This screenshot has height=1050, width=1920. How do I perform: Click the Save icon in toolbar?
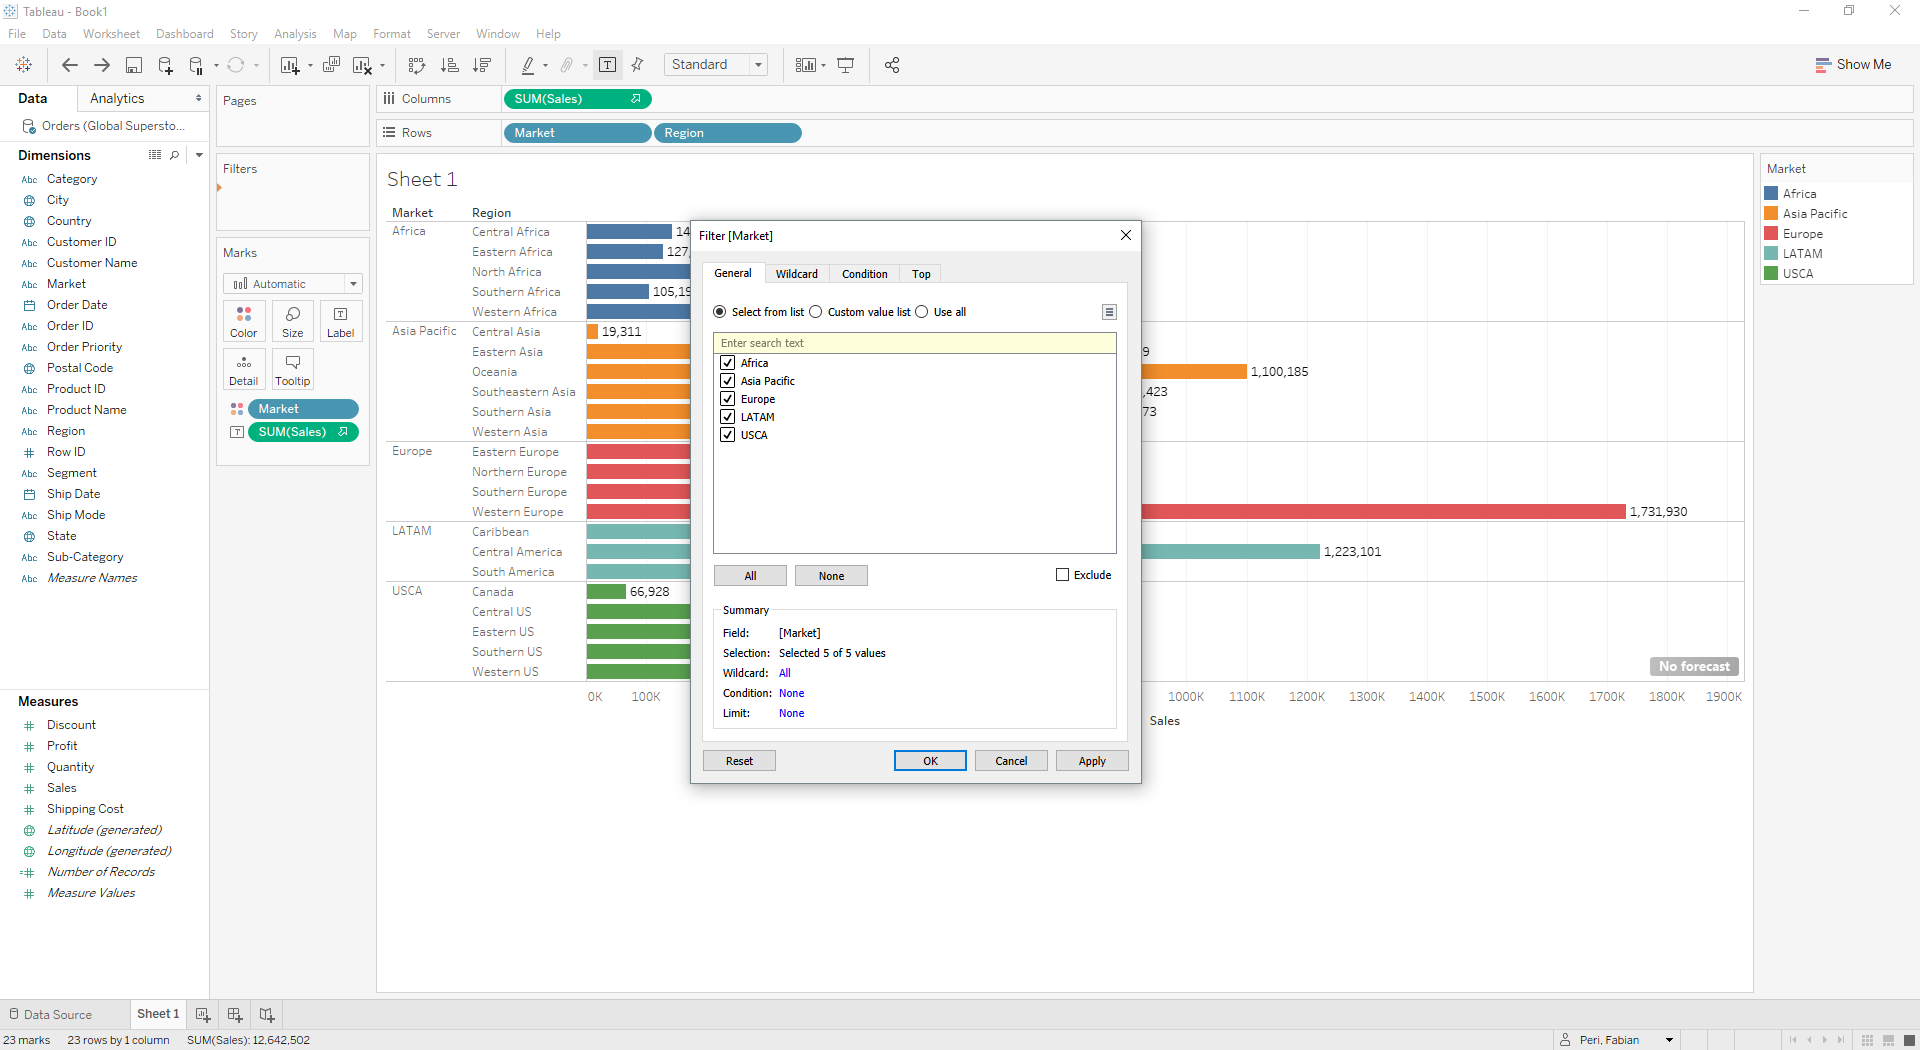pos(133,65)
